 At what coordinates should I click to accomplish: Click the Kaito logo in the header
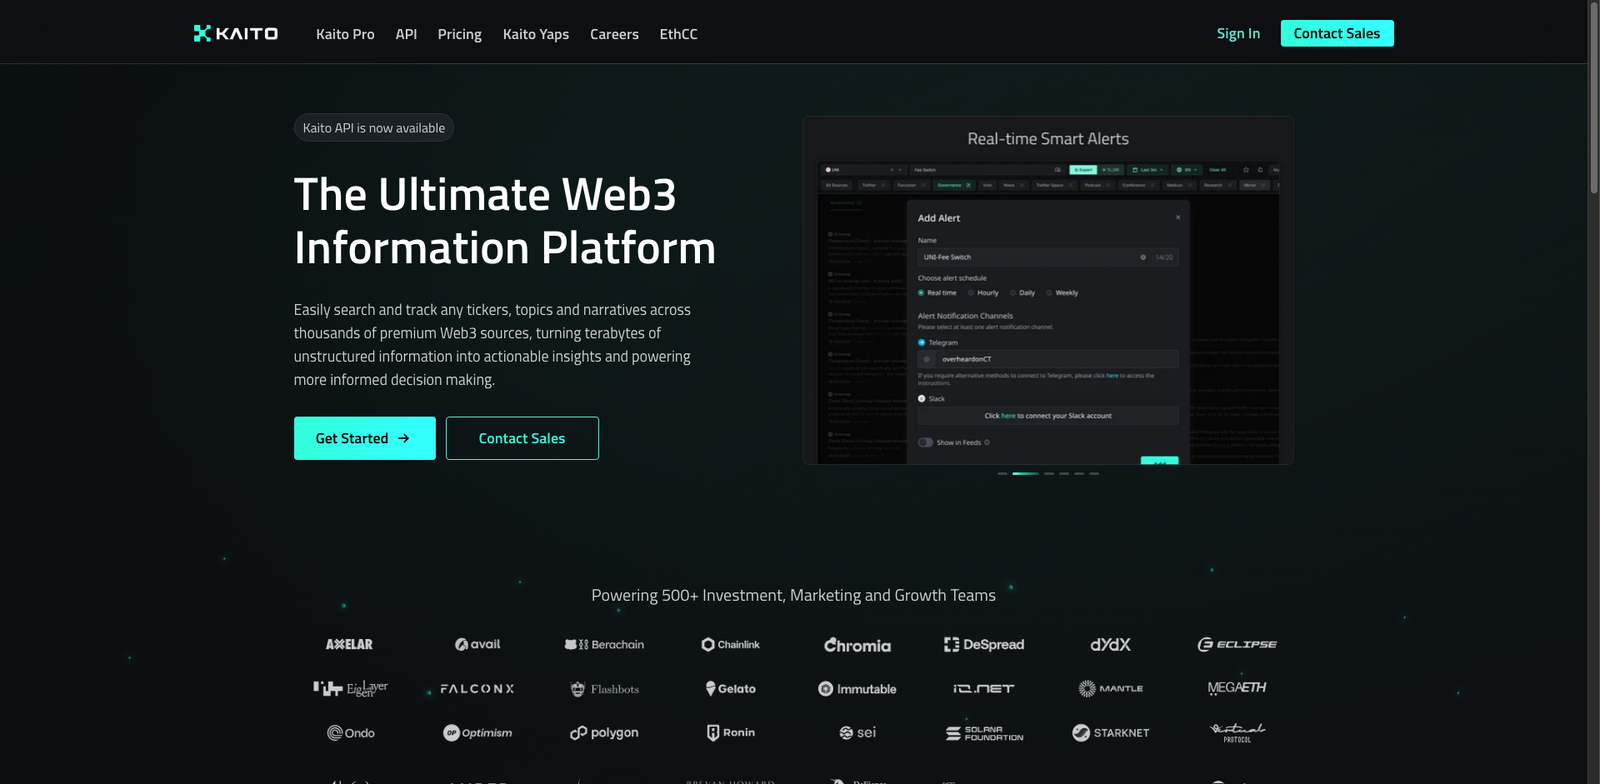[236, 33]
